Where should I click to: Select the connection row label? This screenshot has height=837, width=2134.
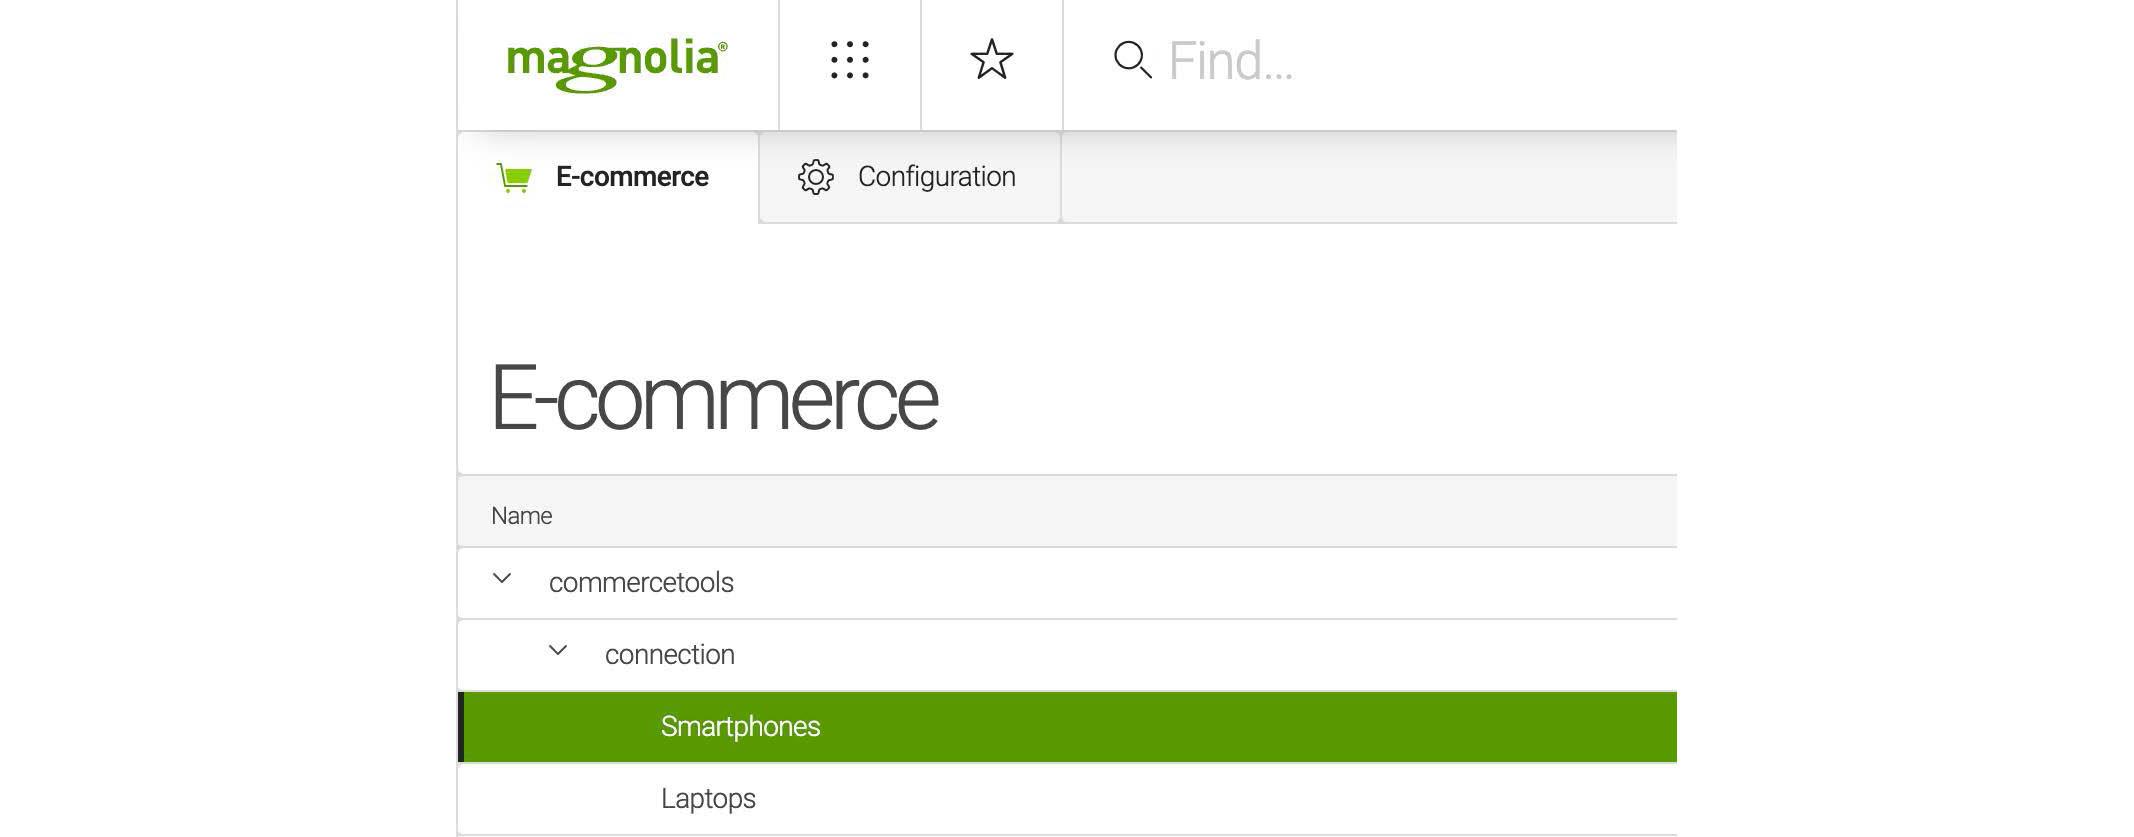[x=670, y=654]
